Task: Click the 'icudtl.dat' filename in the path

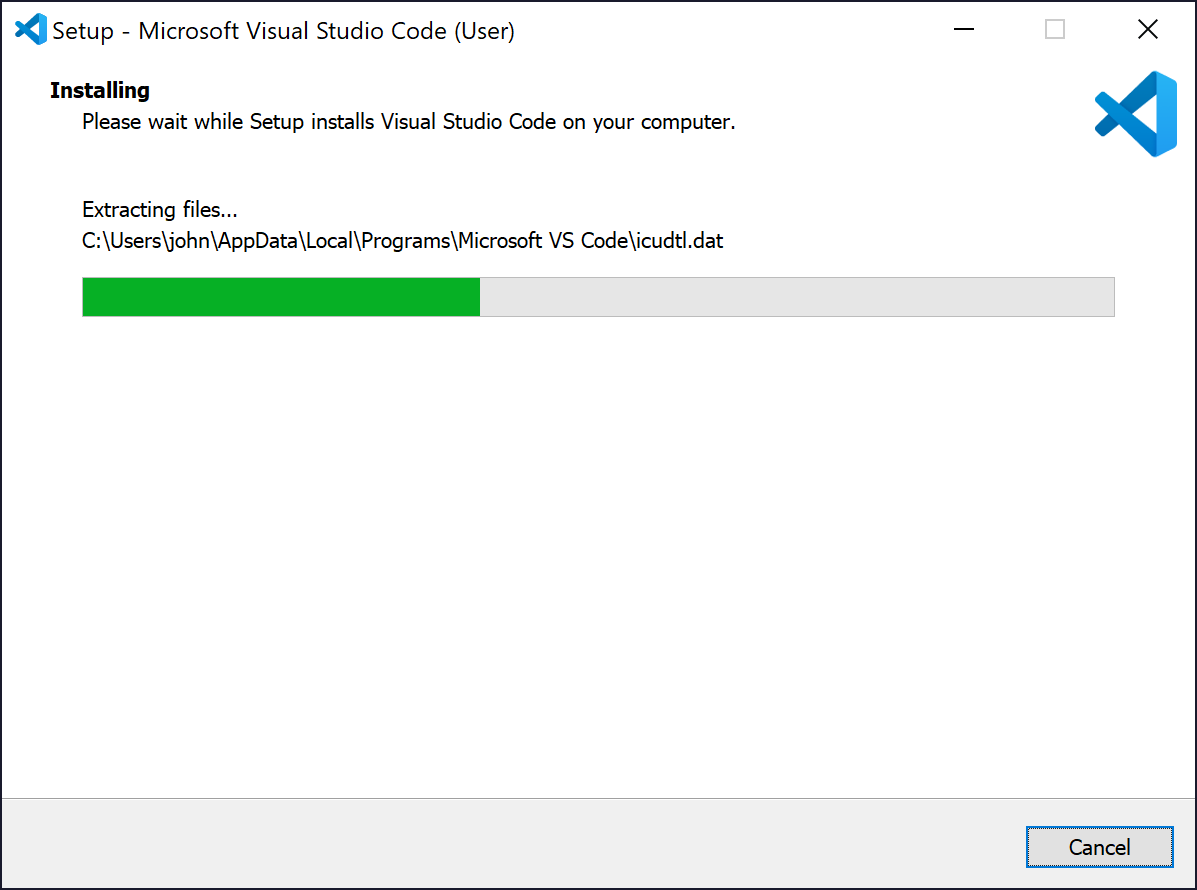Action: click(680, 241)
